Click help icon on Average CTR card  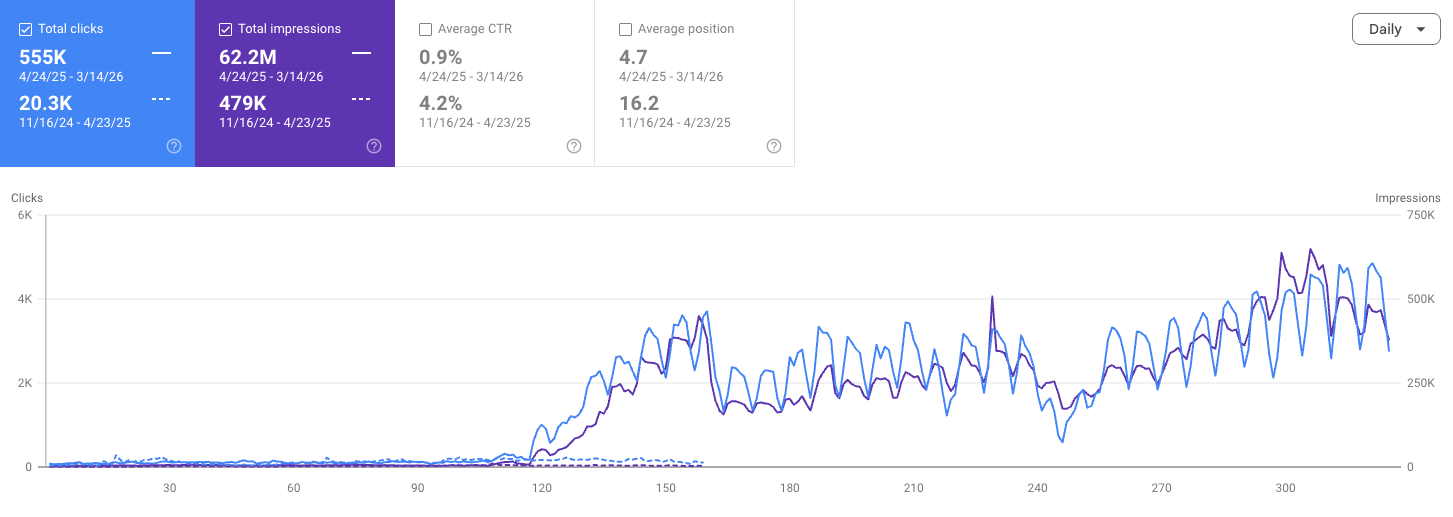[574, 146]
